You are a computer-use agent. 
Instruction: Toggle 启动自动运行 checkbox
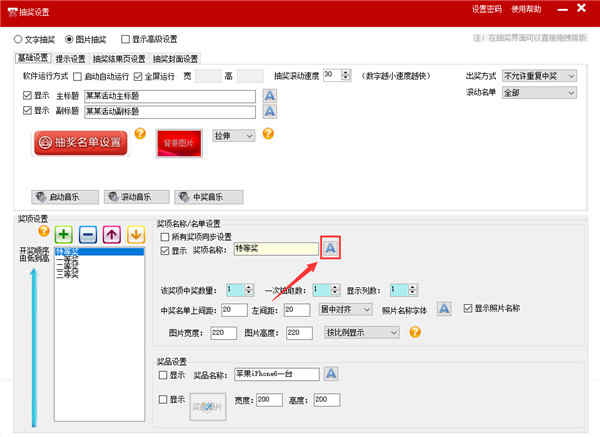78,77
